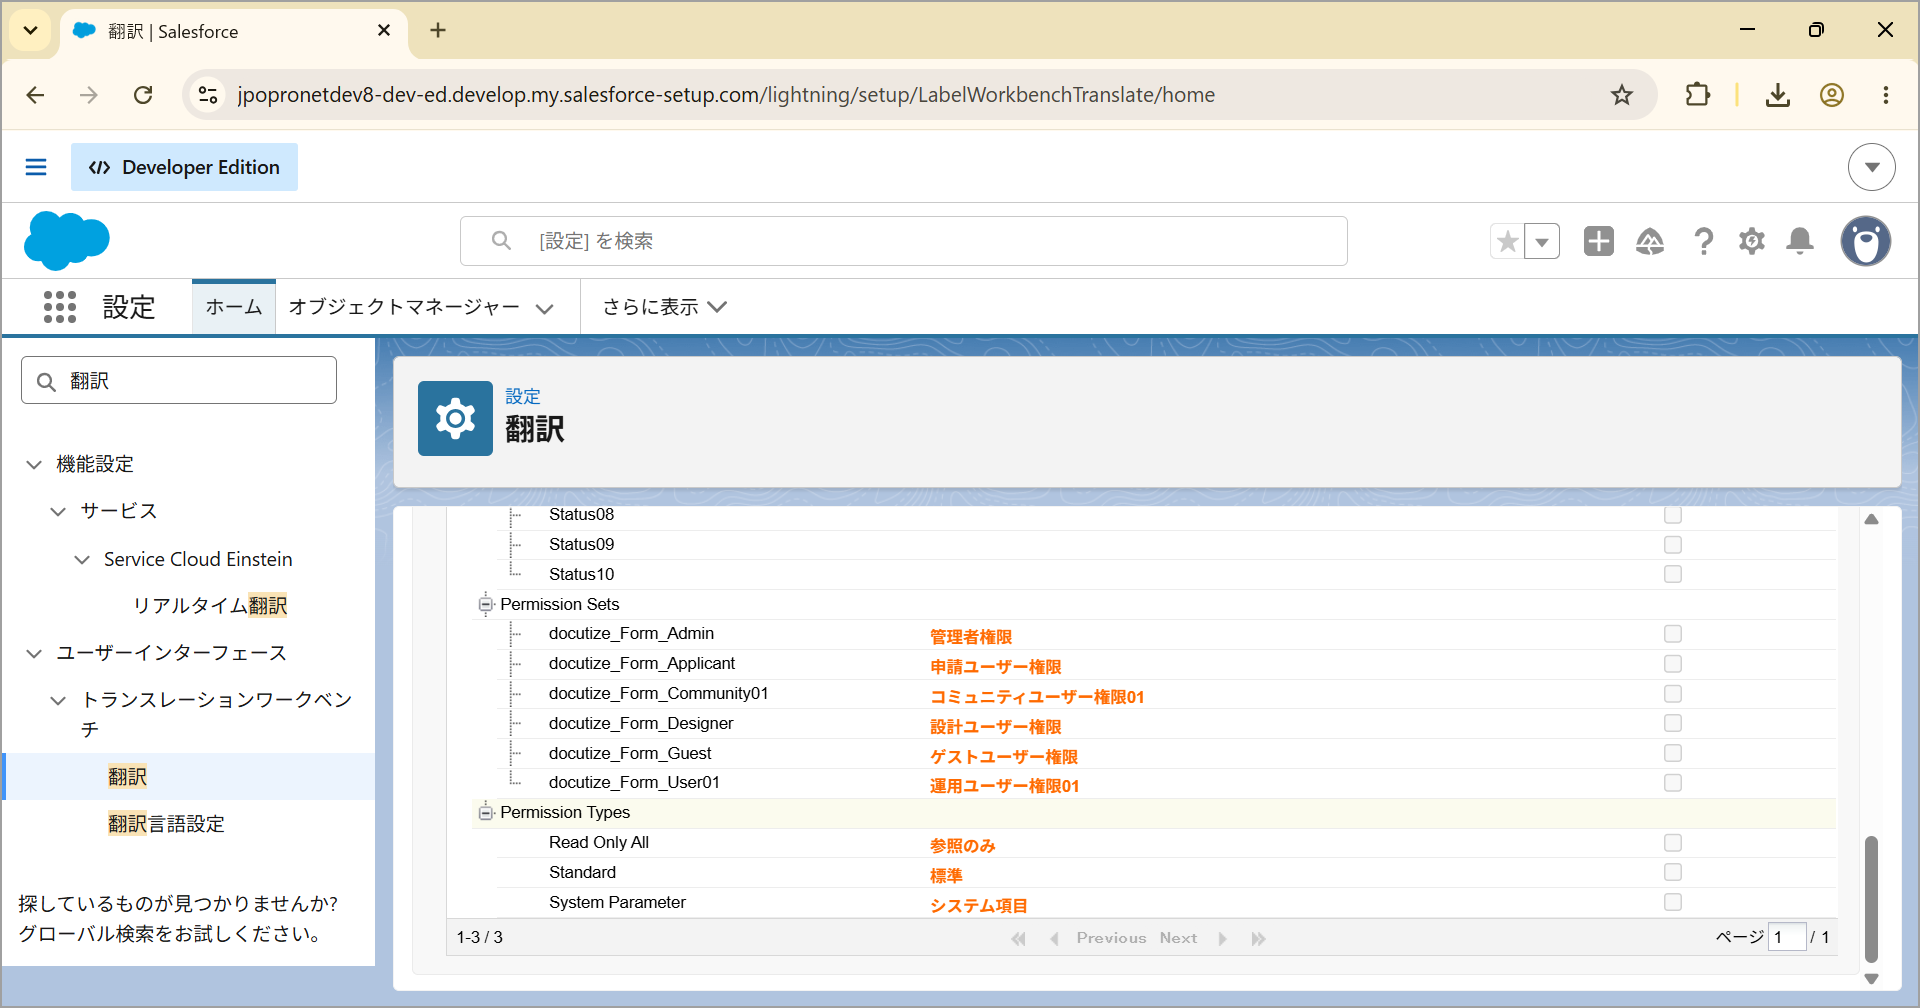View site information icon in address bar
This screenshot has height=1008, width=1920.
click(208, 95)
